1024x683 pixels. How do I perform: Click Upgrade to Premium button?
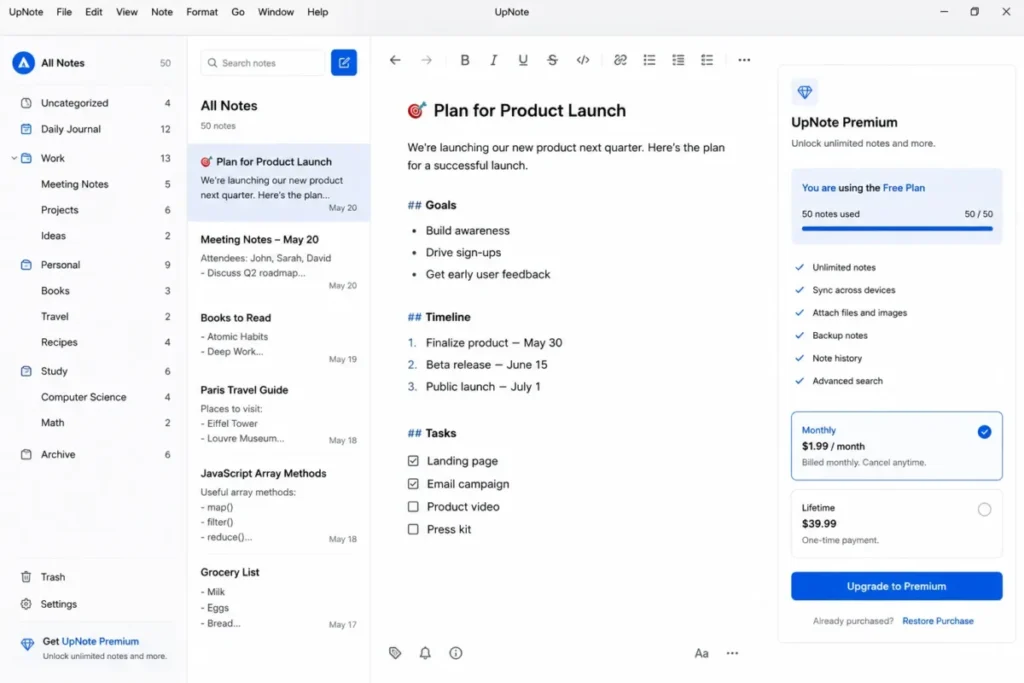[896, 586]
